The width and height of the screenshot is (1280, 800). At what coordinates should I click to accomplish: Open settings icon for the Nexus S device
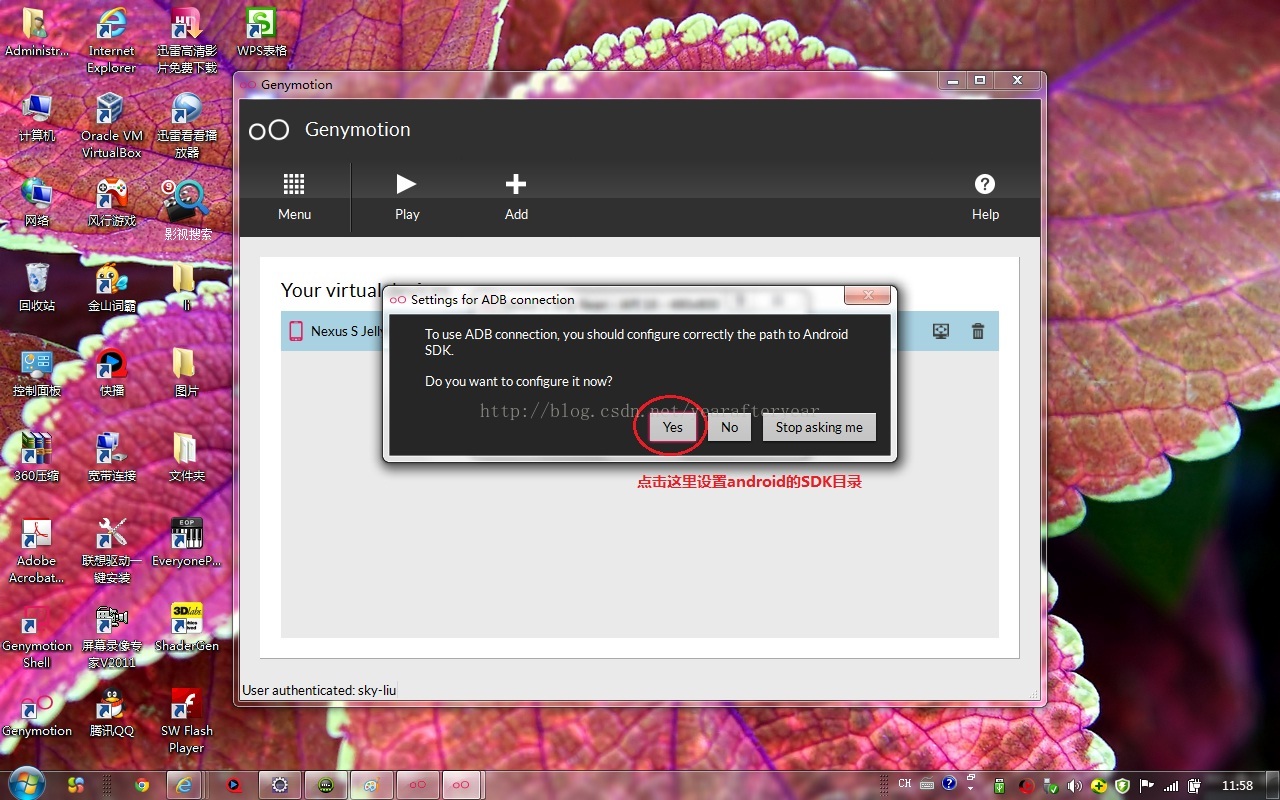(x=941, y=331)
